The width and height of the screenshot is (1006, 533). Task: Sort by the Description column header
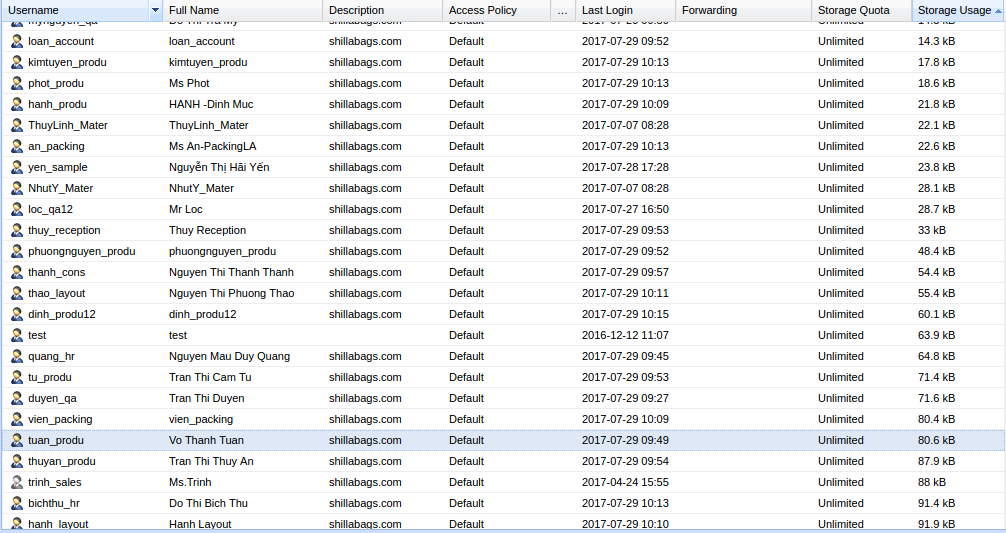point(382,10)
